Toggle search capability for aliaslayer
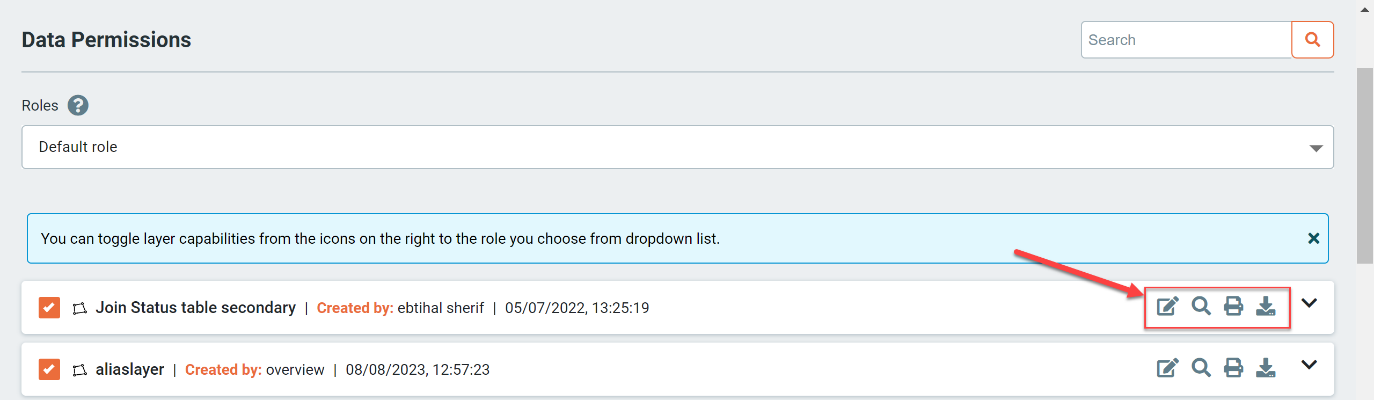Viewport: 1374px width, 400px height. pyautogui.click(x=1201, y=368)
